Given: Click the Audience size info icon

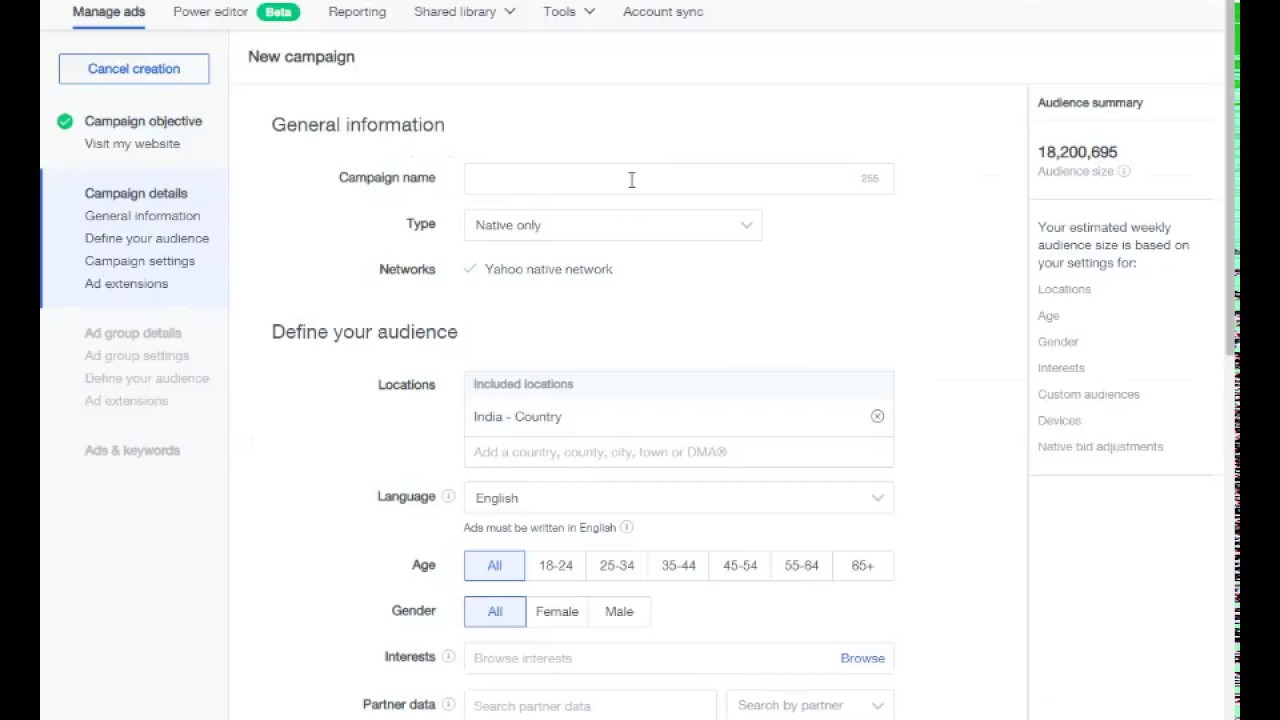Looking at the screenshot, I should 1124,172.
